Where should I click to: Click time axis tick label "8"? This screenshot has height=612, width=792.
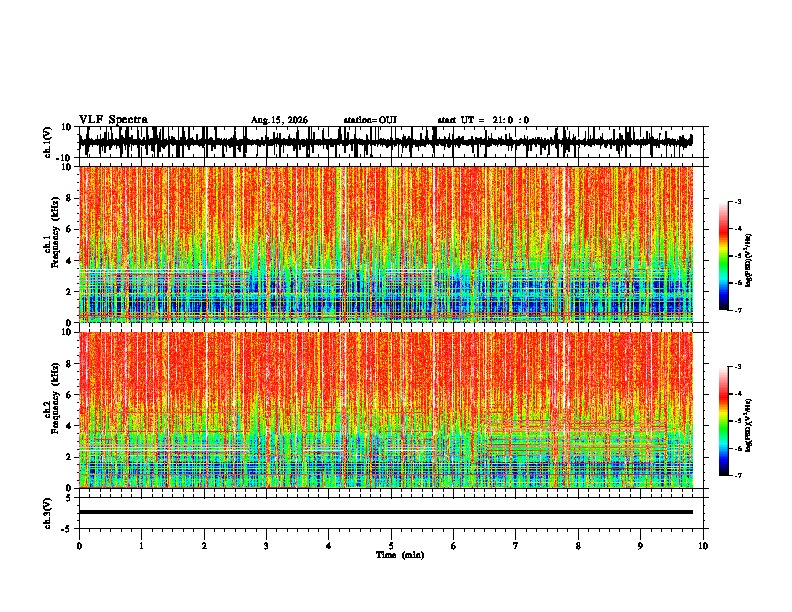[578, 546]
